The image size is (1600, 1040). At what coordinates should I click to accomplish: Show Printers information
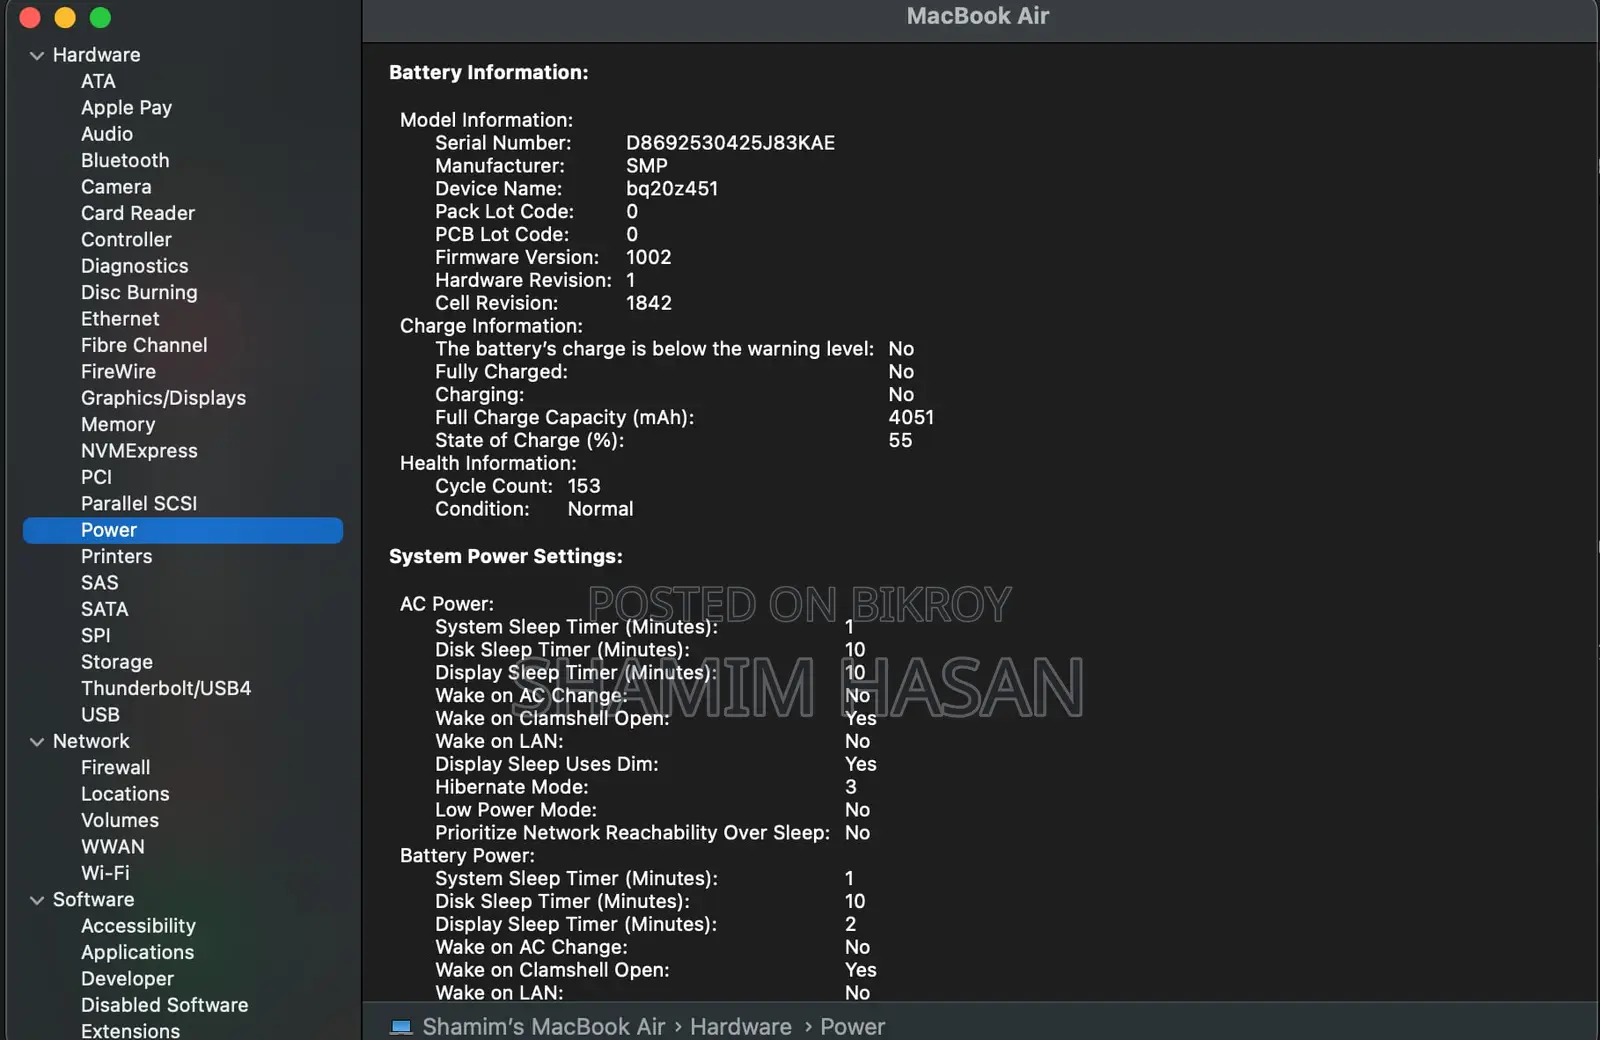point(116,557)
